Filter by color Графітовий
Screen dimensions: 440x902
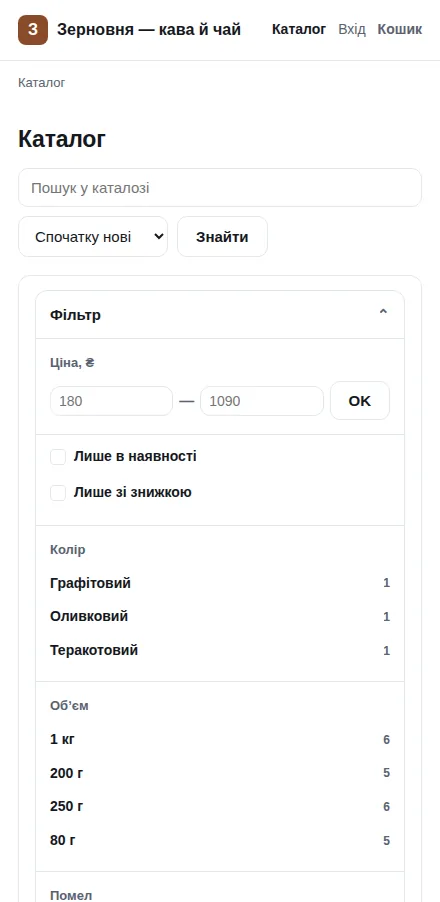click(x=220, y=583)
